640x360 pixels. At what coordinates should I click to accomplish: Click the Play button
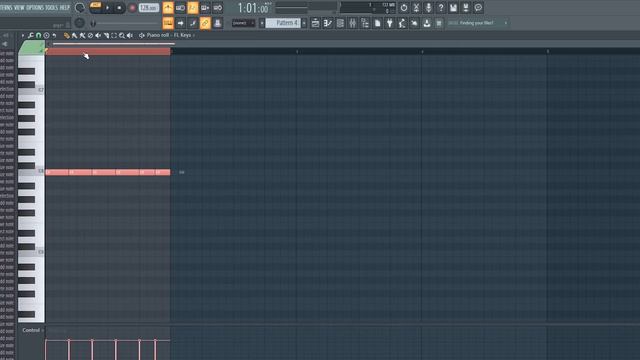[x=107, y=8]
